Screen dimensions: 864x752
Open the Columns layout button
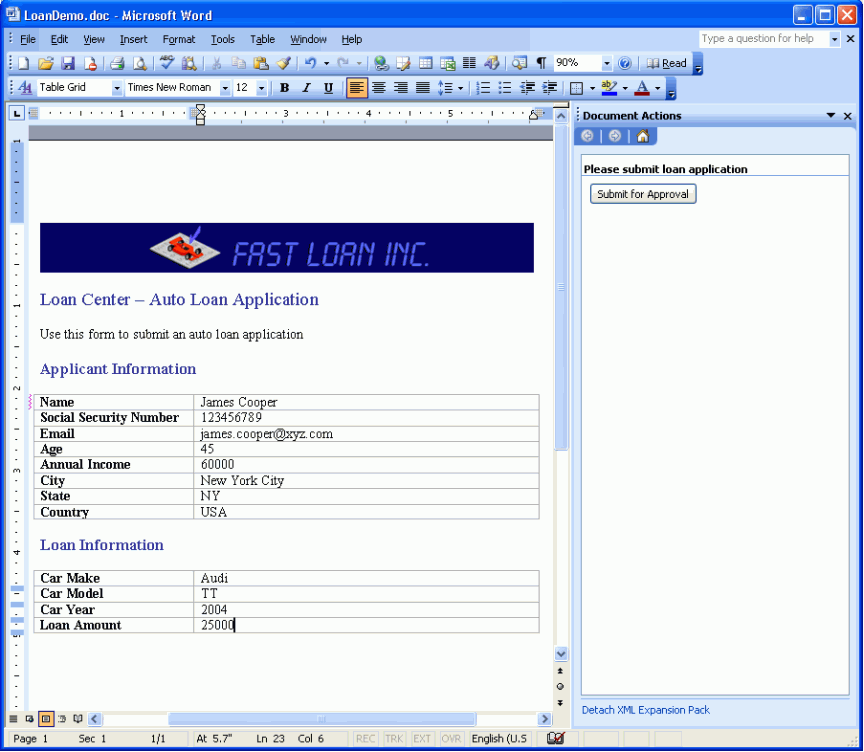[x=469, y=63]
